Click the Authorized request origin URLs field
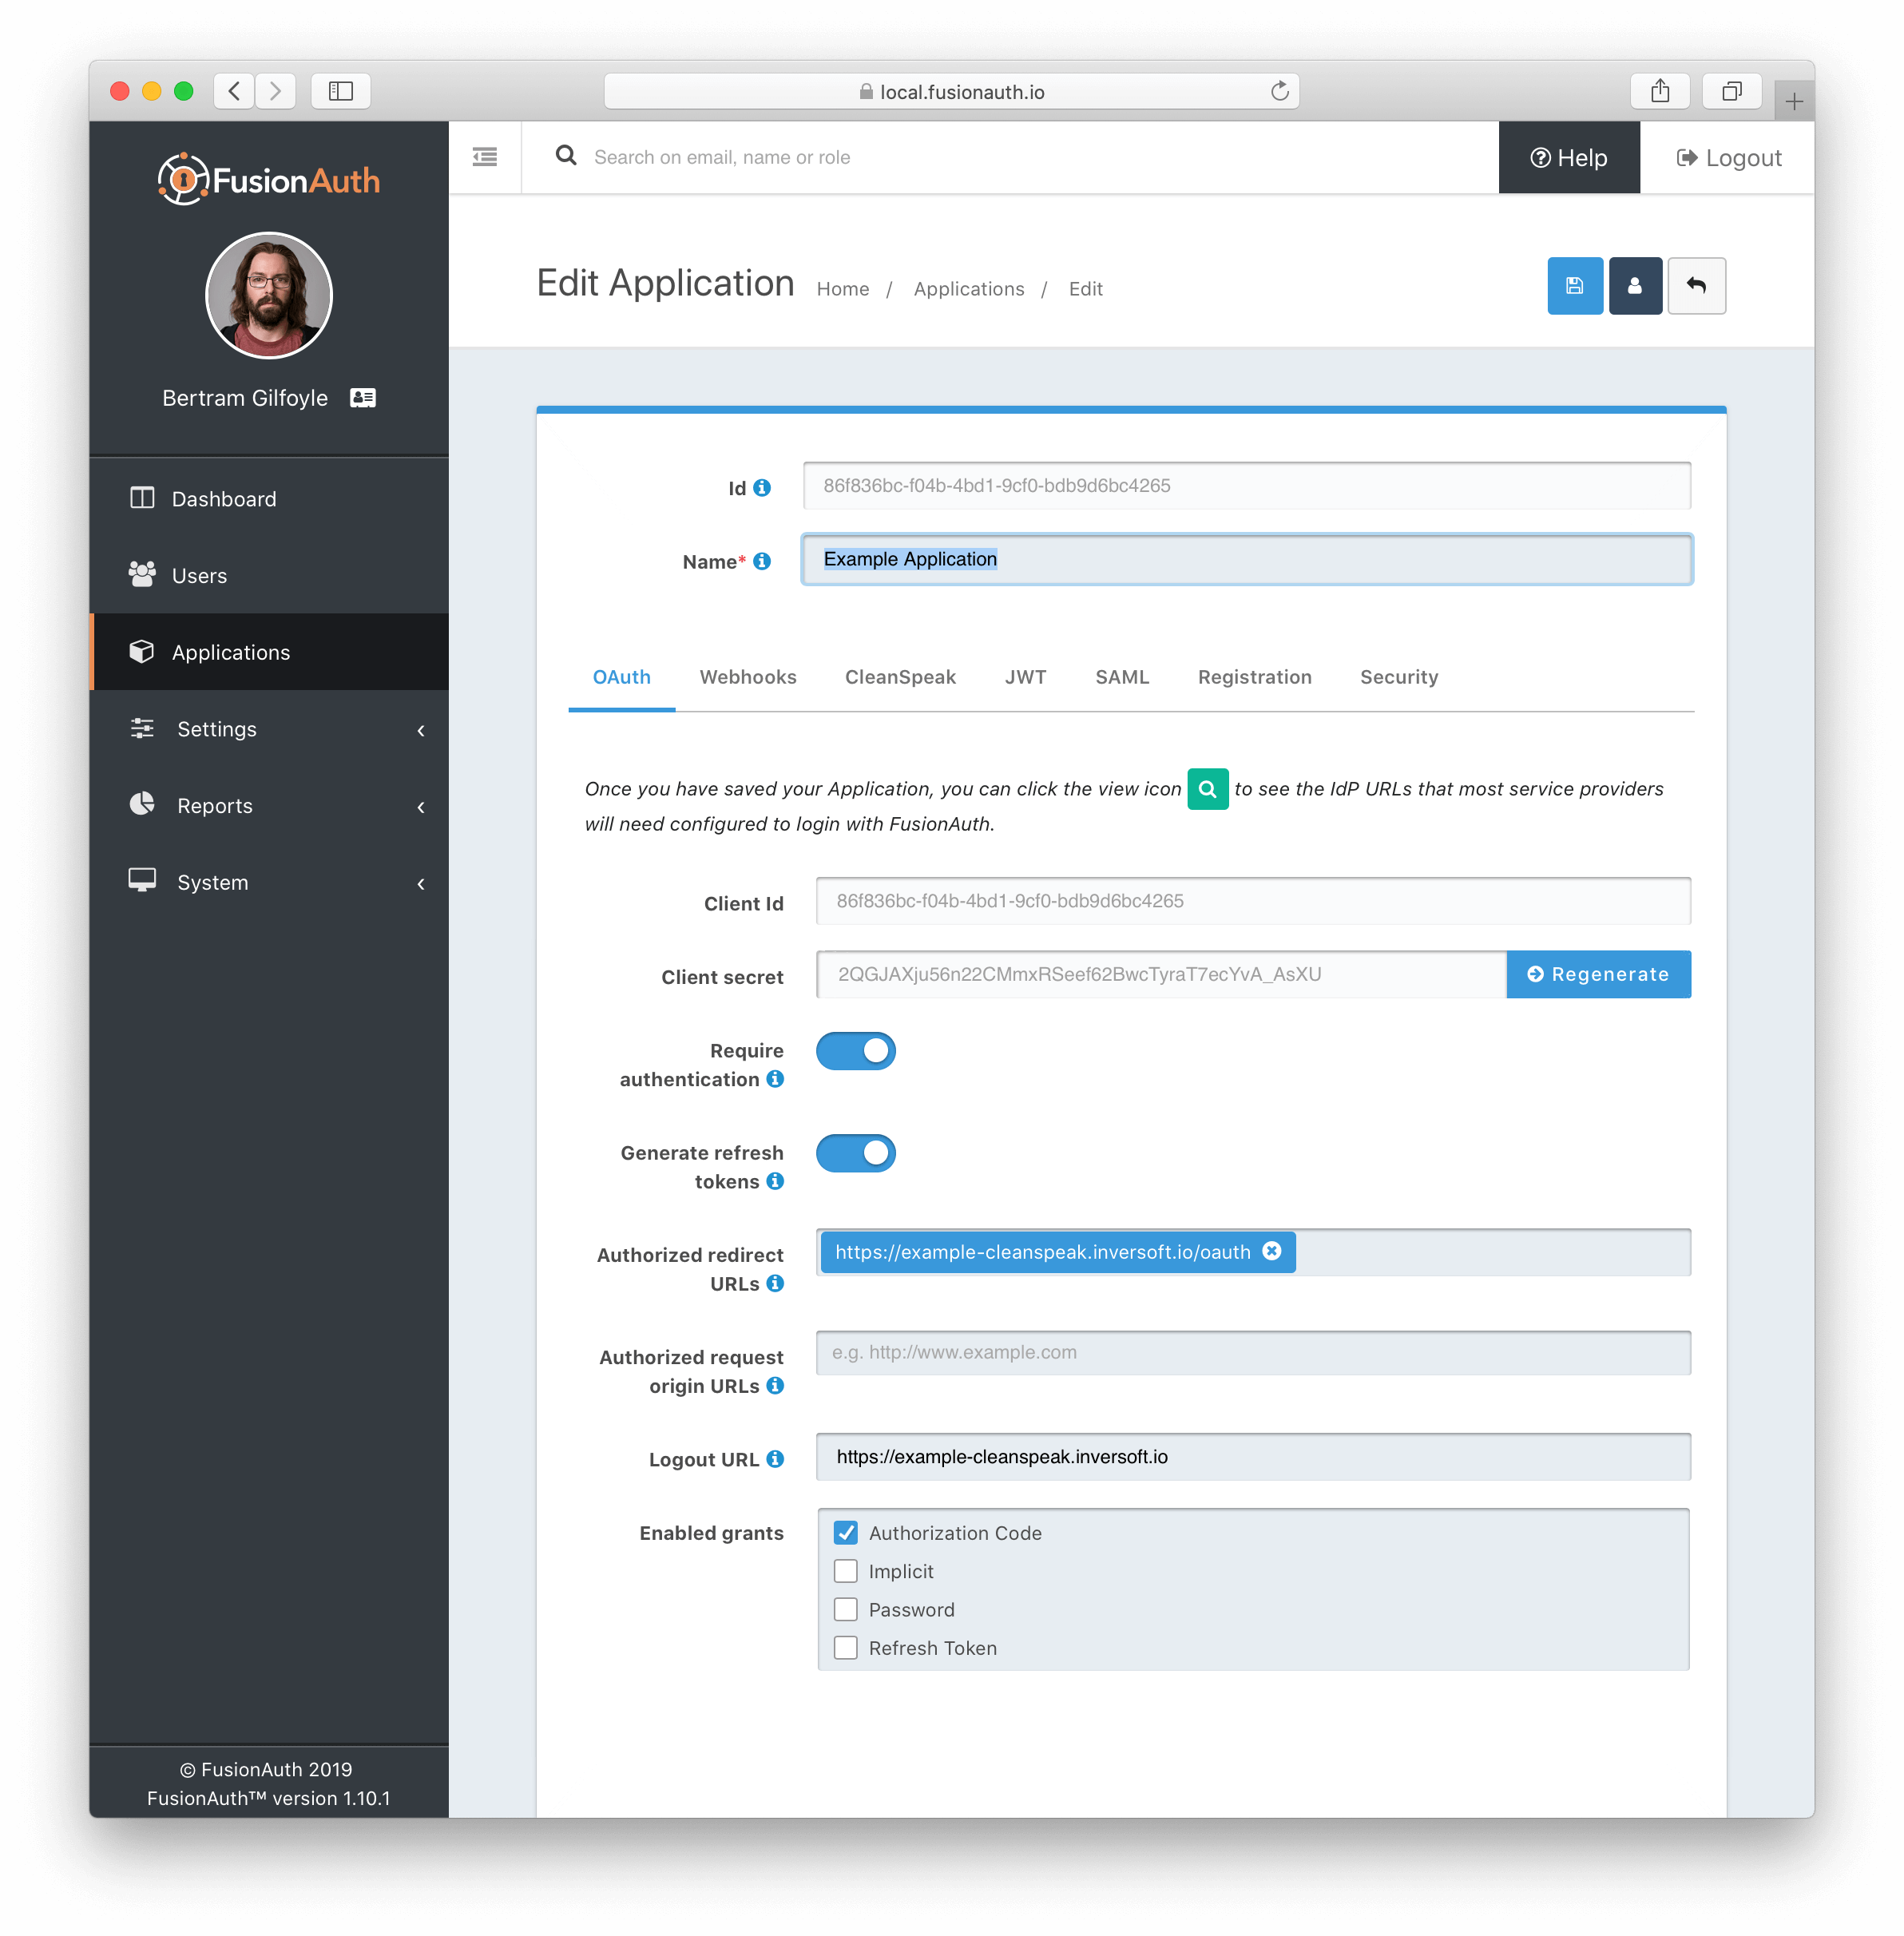This screenshot has height=1936, width=1904. click(x=1253, y=1352)
